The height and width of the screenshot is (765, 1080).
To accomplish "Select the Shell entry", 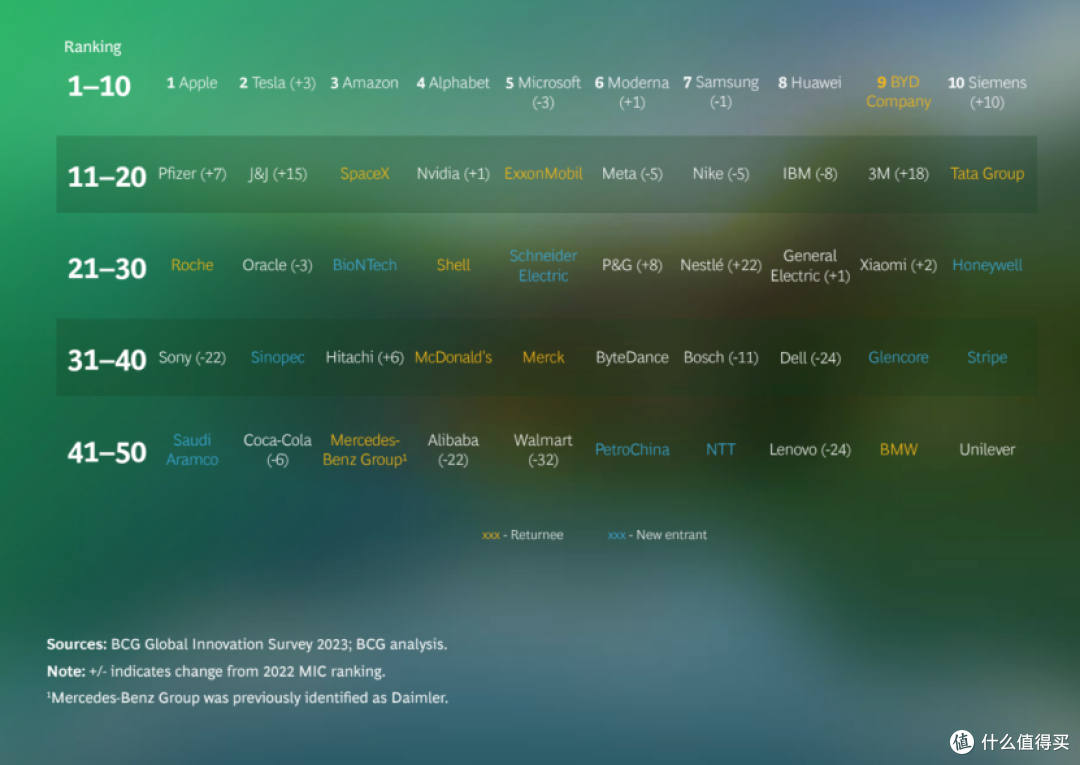I will [x=453, y=265].
